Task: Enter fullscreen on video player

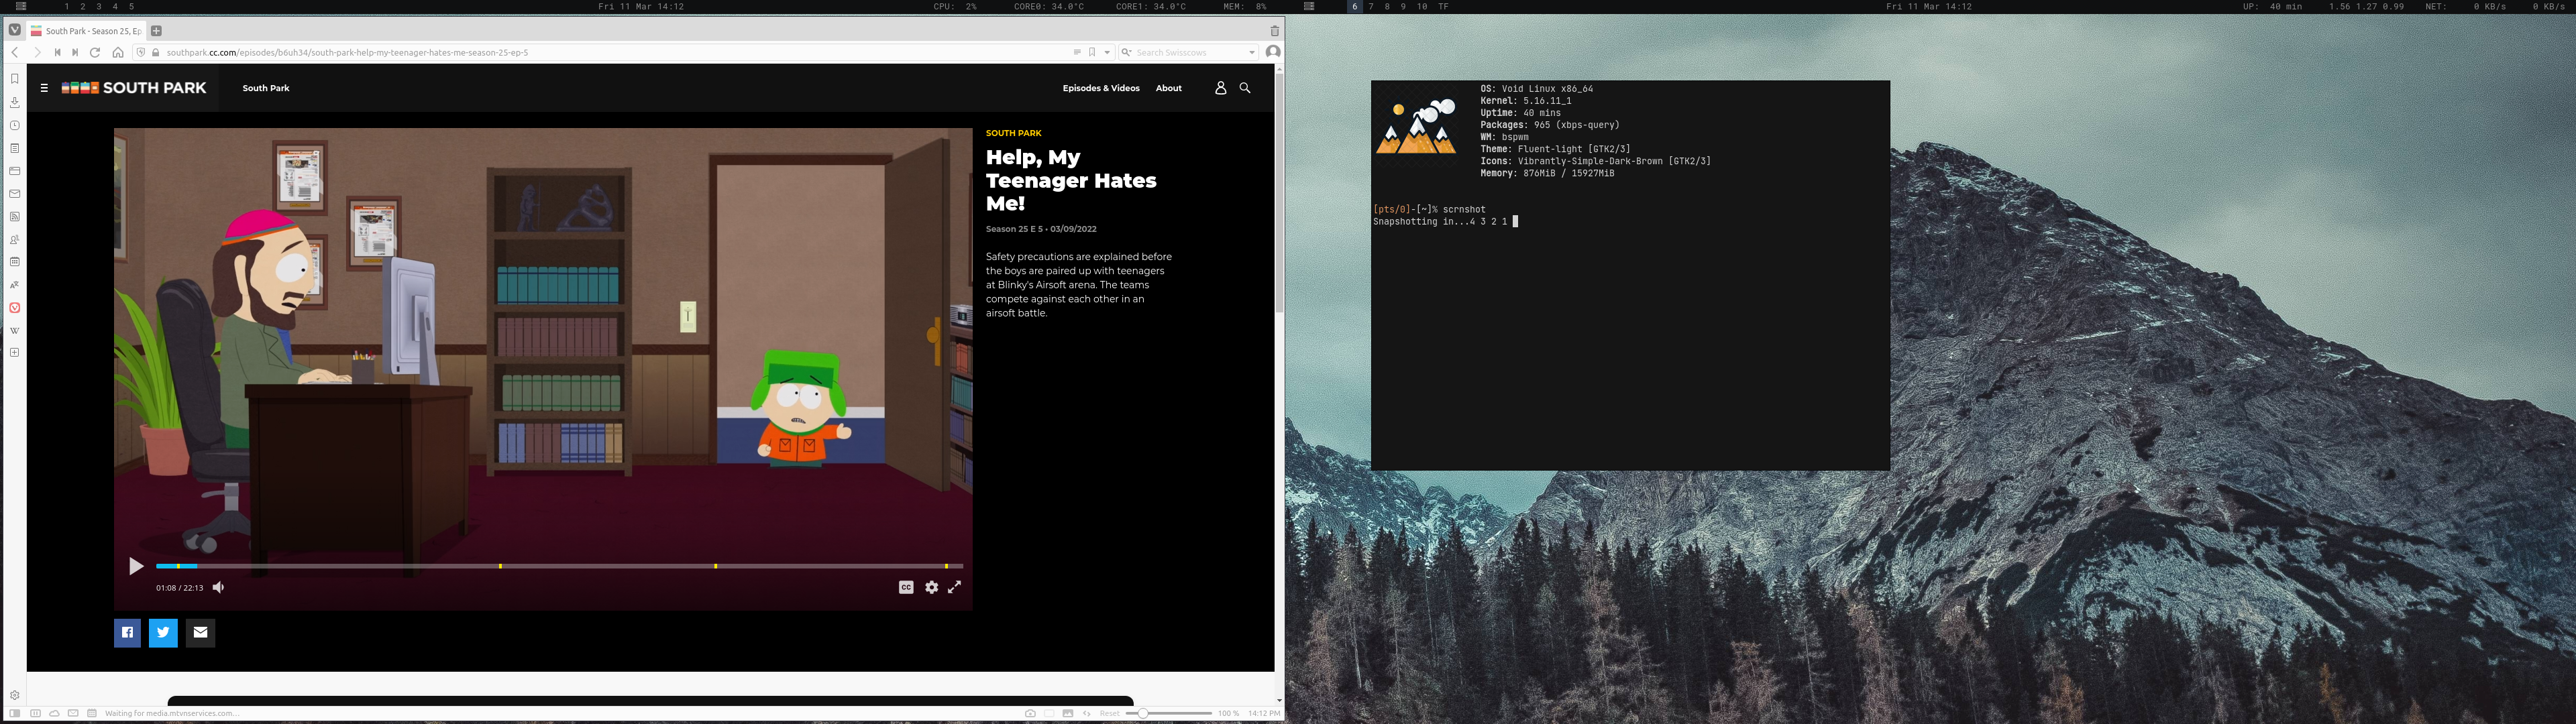Action: pyautogui.click(x=955, y=588)
